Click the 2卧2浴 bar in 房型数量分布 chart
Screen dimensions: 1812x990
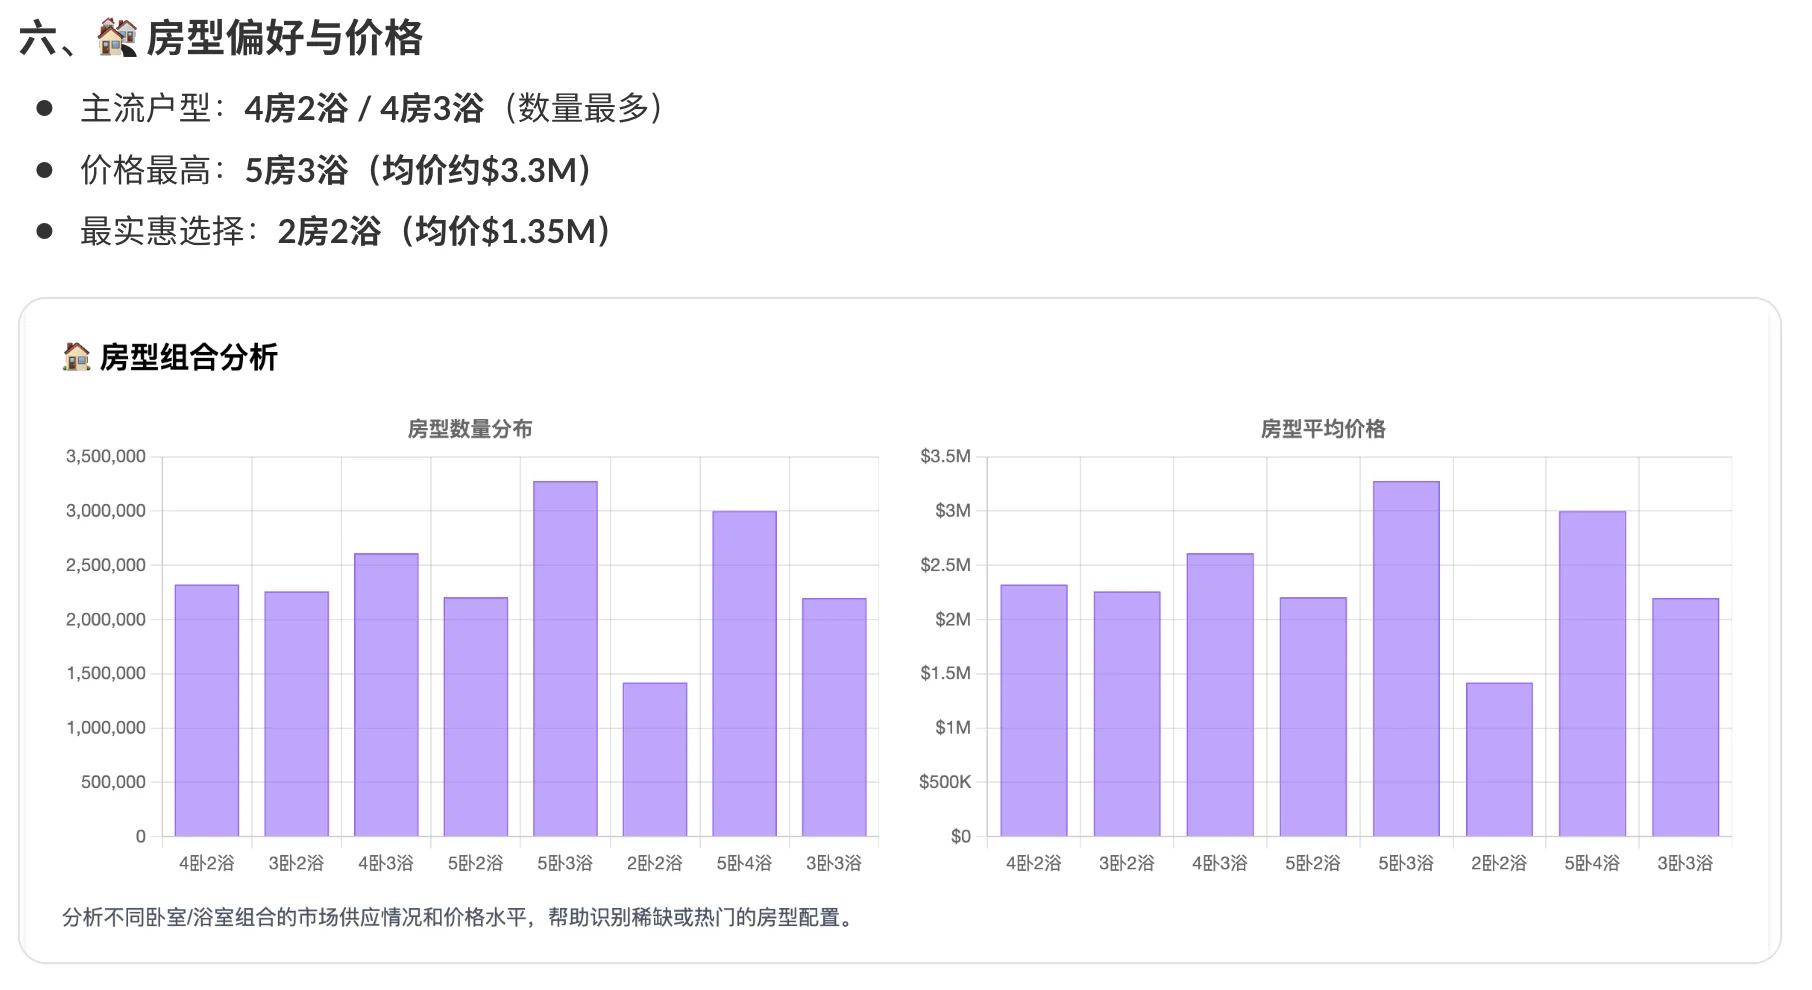pos(655,760)
